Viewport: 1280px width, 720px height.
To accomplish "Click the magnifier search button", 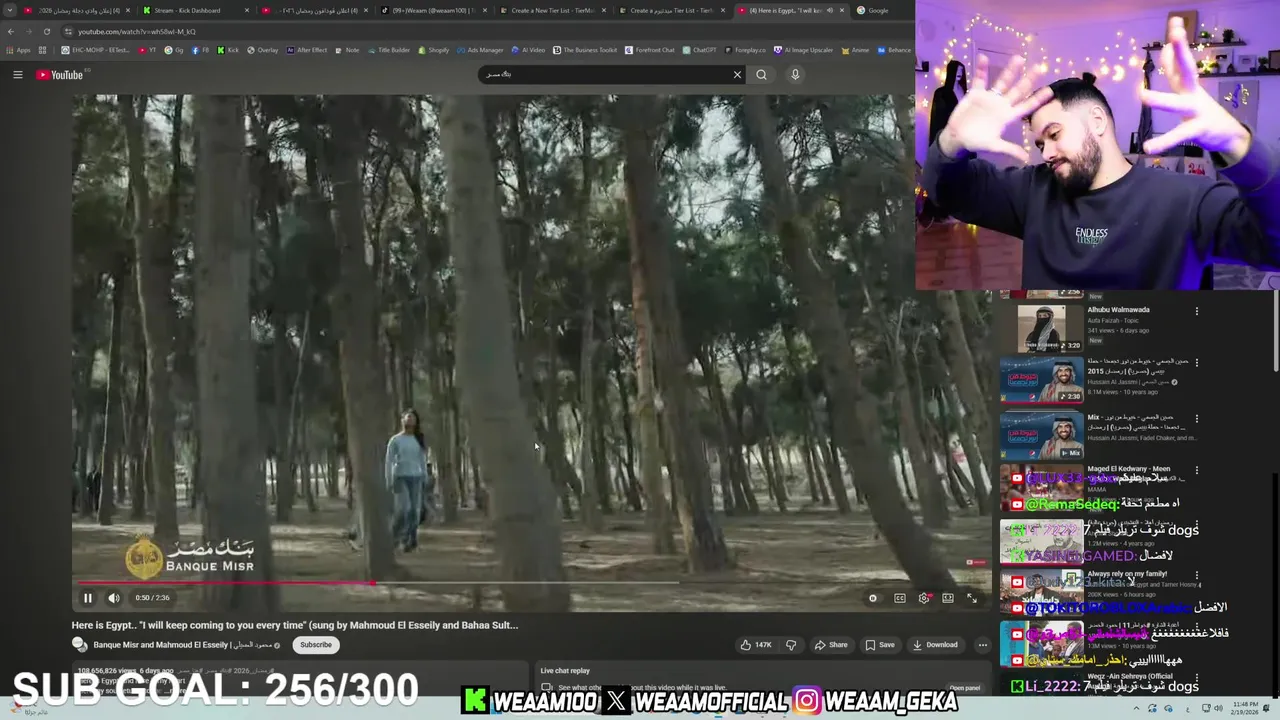I will pos(762,75).
